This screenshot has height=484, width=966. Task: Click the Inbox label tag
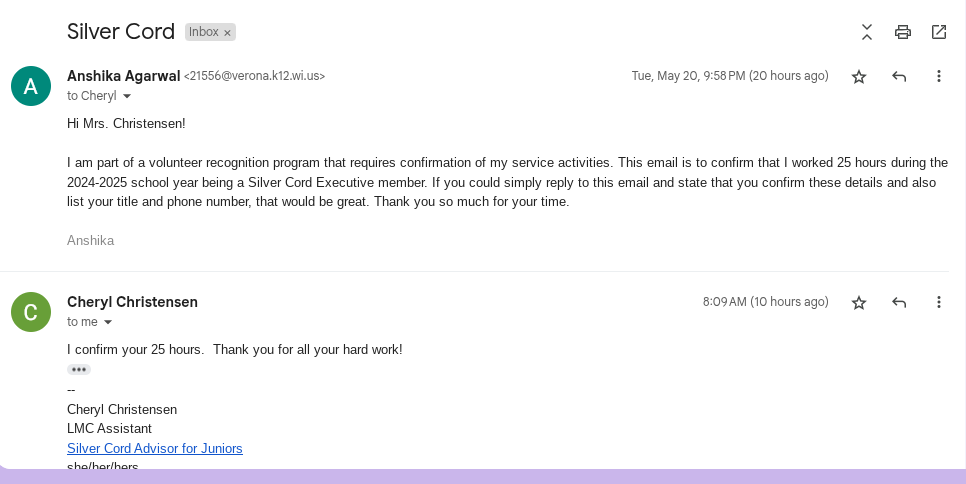click(203, 32)
